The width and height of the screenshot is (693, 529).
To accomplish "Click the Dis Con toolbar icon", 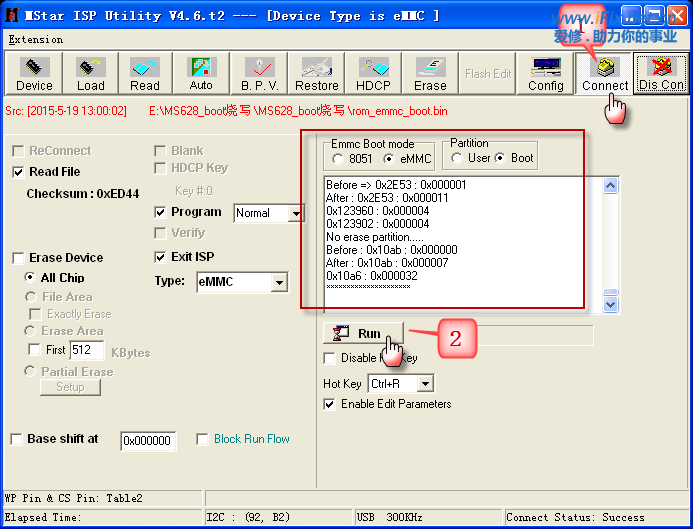I will pos(662,73).
